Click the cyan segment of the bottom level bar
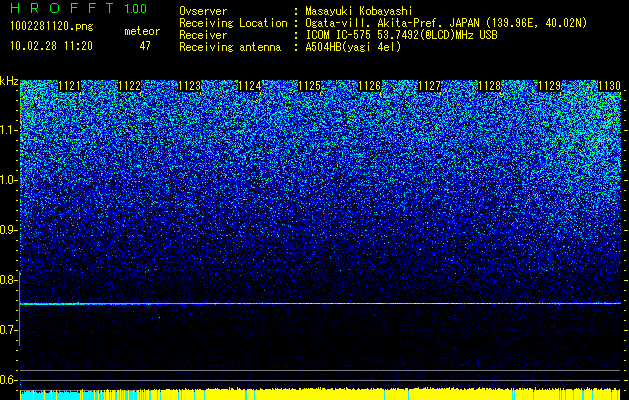 tap(50, 394)
